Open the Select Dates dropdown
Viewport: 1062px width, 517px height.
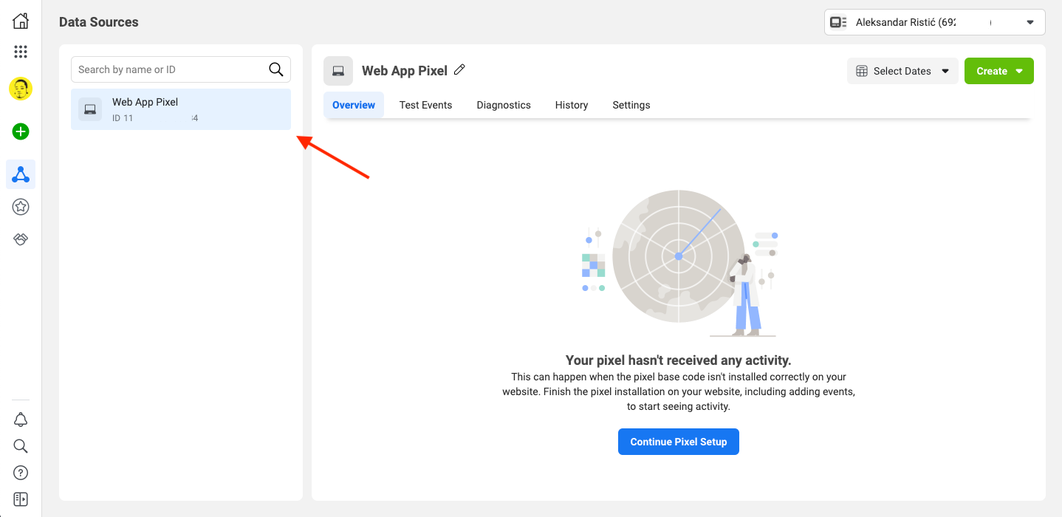(x=902, y=71)
